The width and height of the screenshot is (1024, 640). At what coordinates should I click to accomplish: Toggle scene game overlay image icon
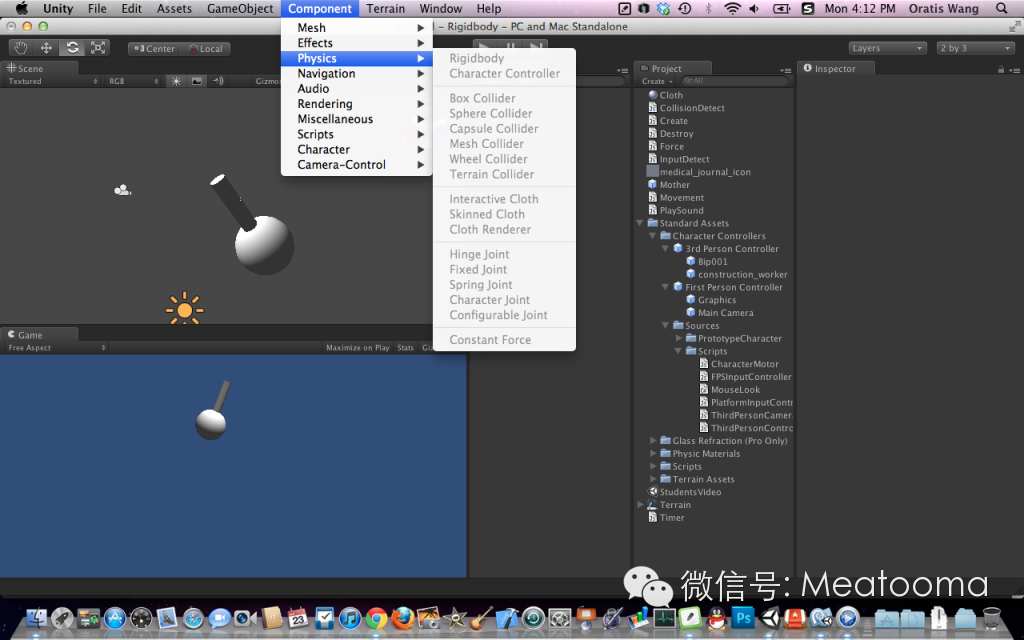197,81
